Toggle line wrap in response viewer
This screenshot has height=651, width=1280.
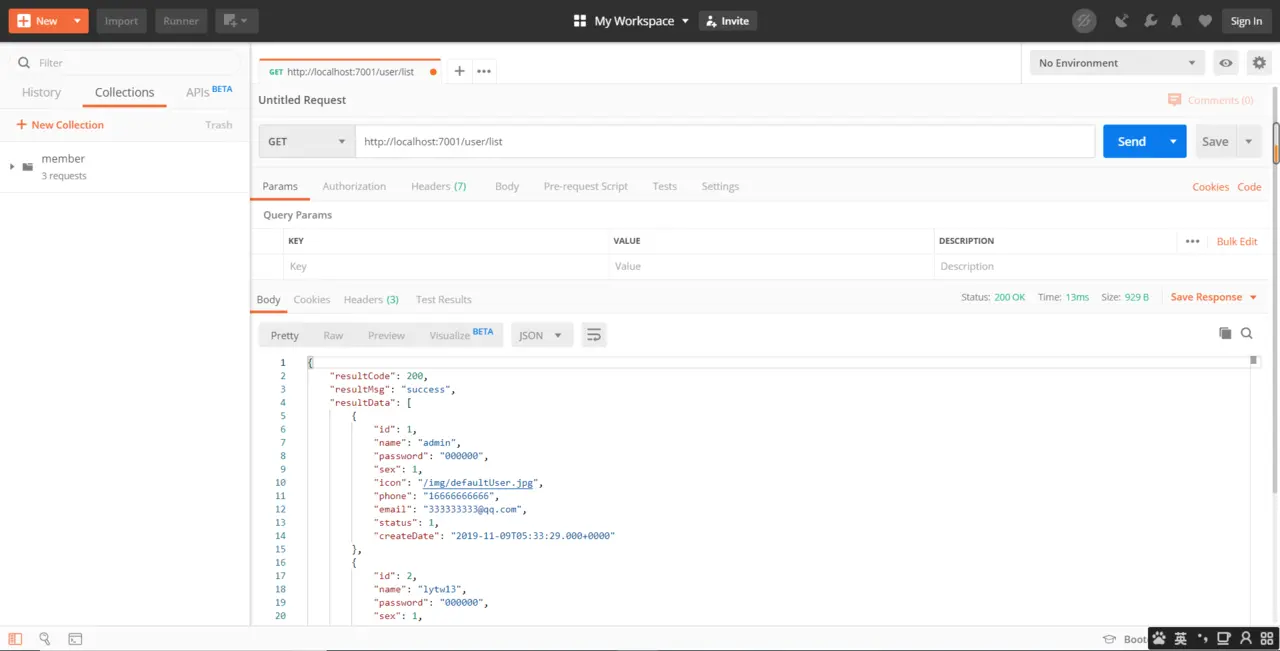[594, 335]
